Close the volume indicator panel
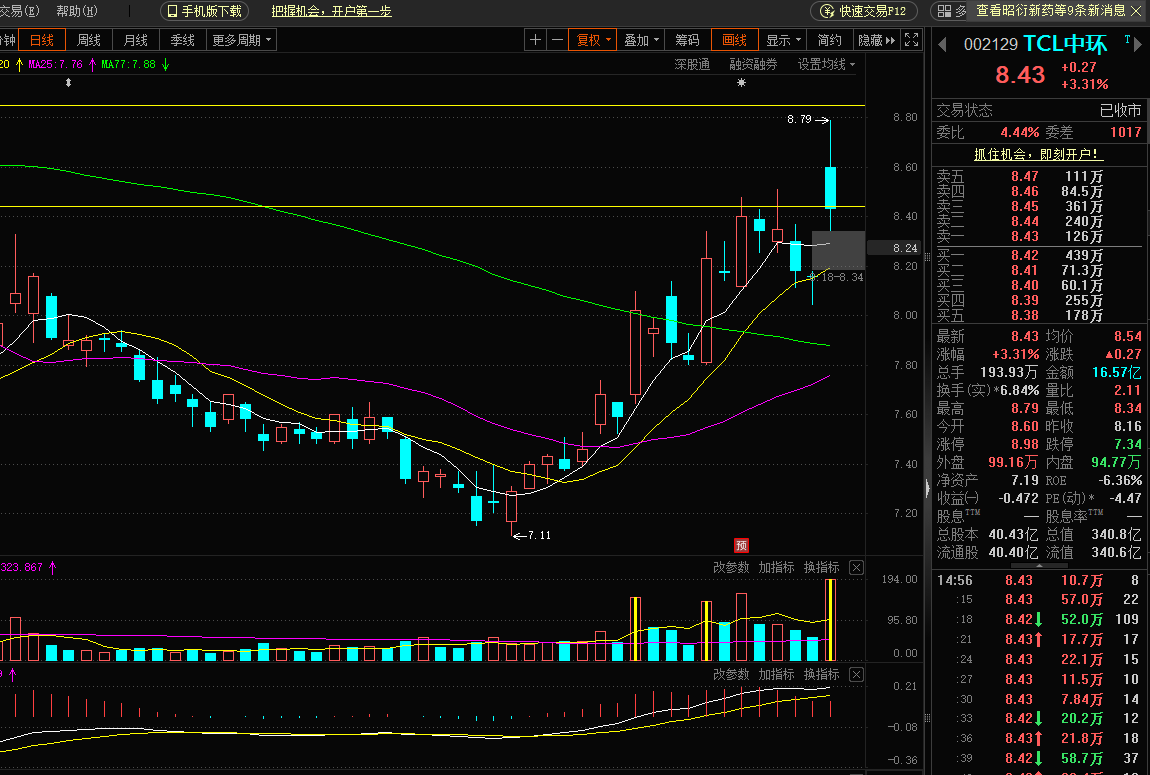This screenshot has width=1150, height=775. [x=856, y=568]
